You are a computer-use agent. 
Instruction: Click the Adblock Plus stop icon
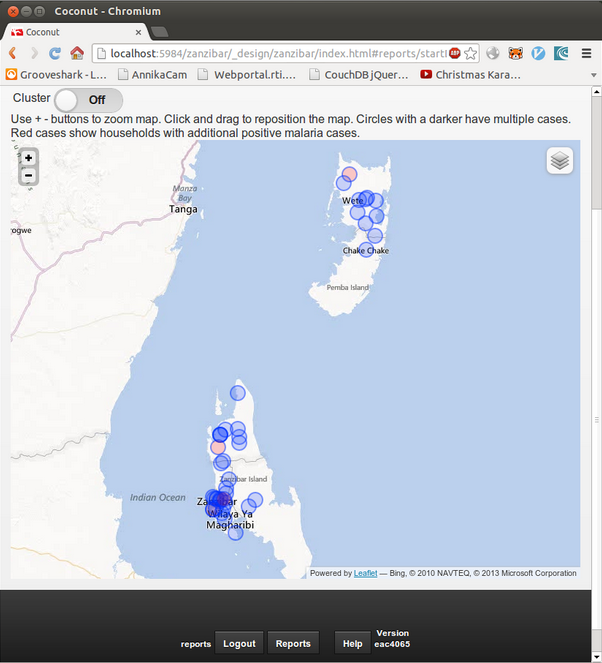pyautogui.click(x=455, y=53)
